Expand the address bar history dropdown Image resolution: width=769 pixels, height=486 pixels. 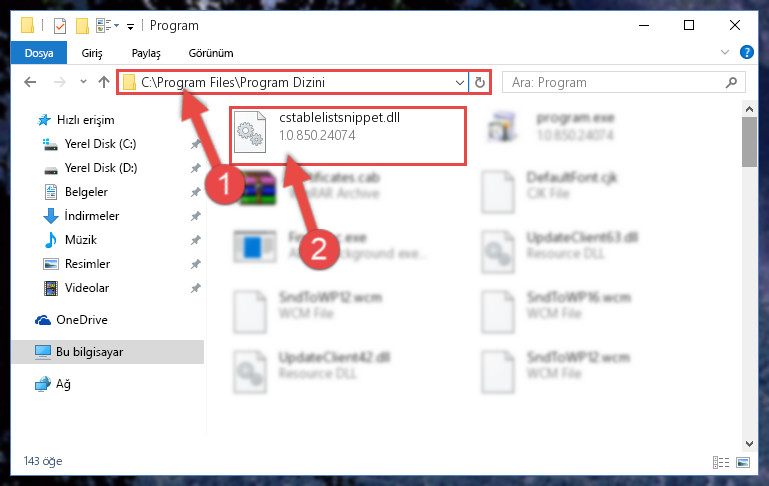[460, 82]
